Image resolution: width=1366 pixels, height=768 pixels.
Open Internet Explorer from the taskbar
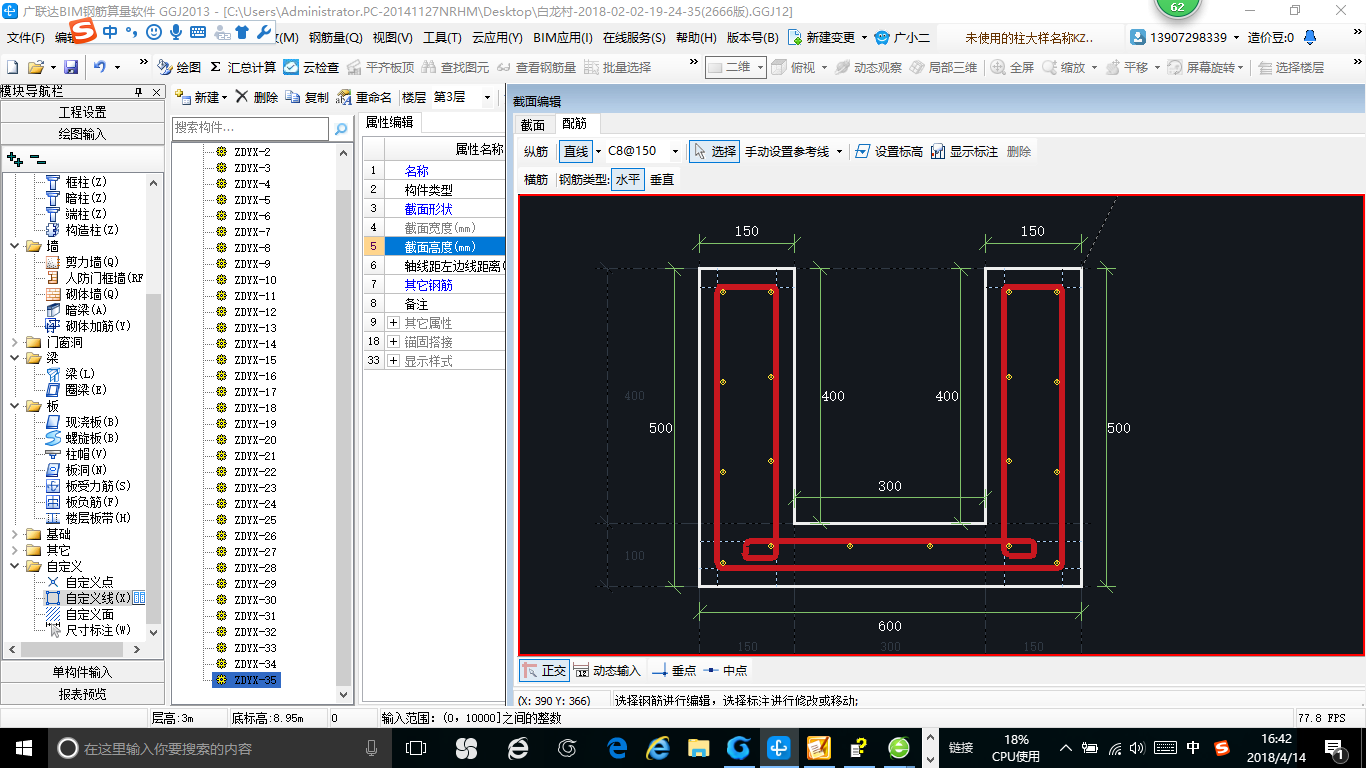658,748
